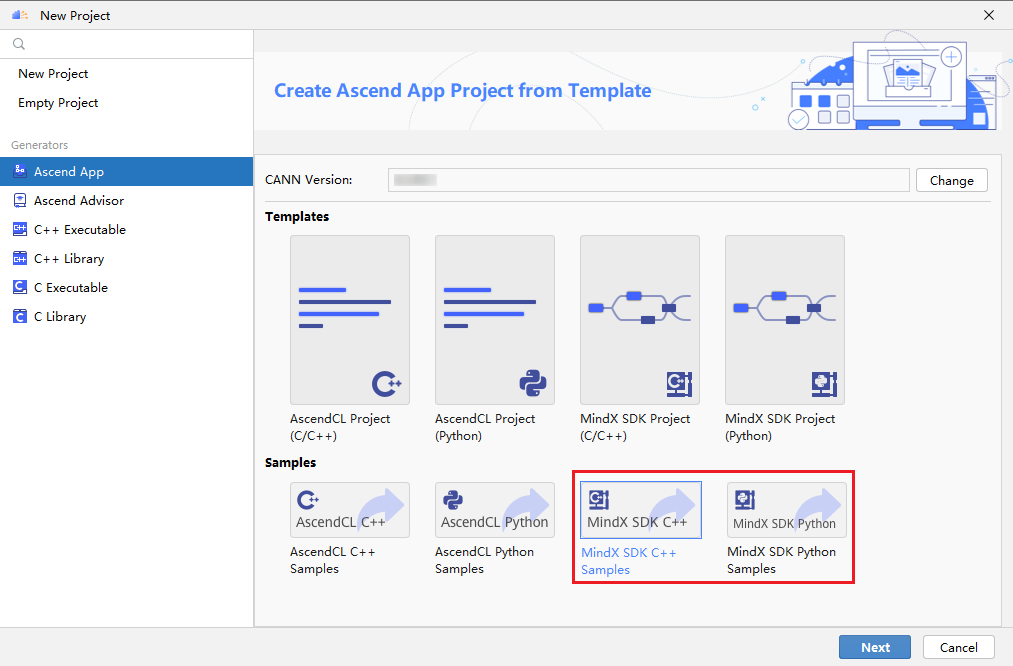The image size is (1013, 666).
Task: Click the Ascend App generator icon
Action: 20,171
